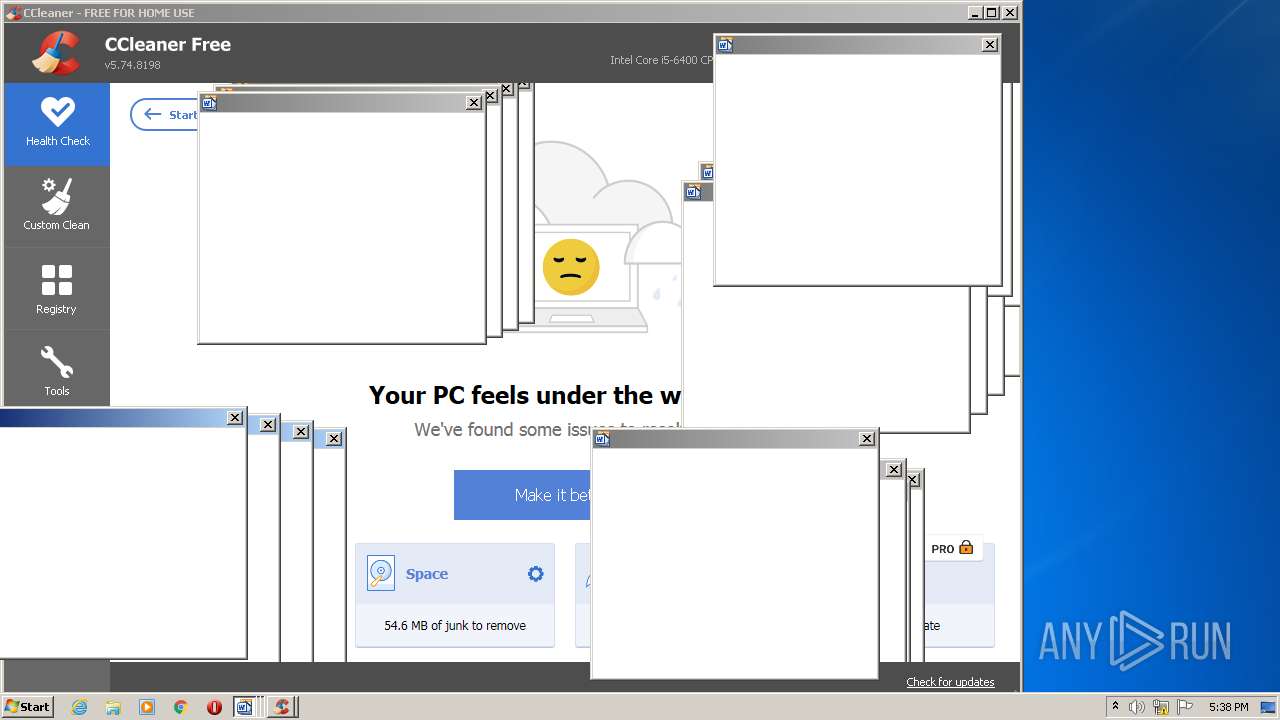Launch Google Chrome from the taskbar
Screen dimensions: 1280x720
point(181,707)
